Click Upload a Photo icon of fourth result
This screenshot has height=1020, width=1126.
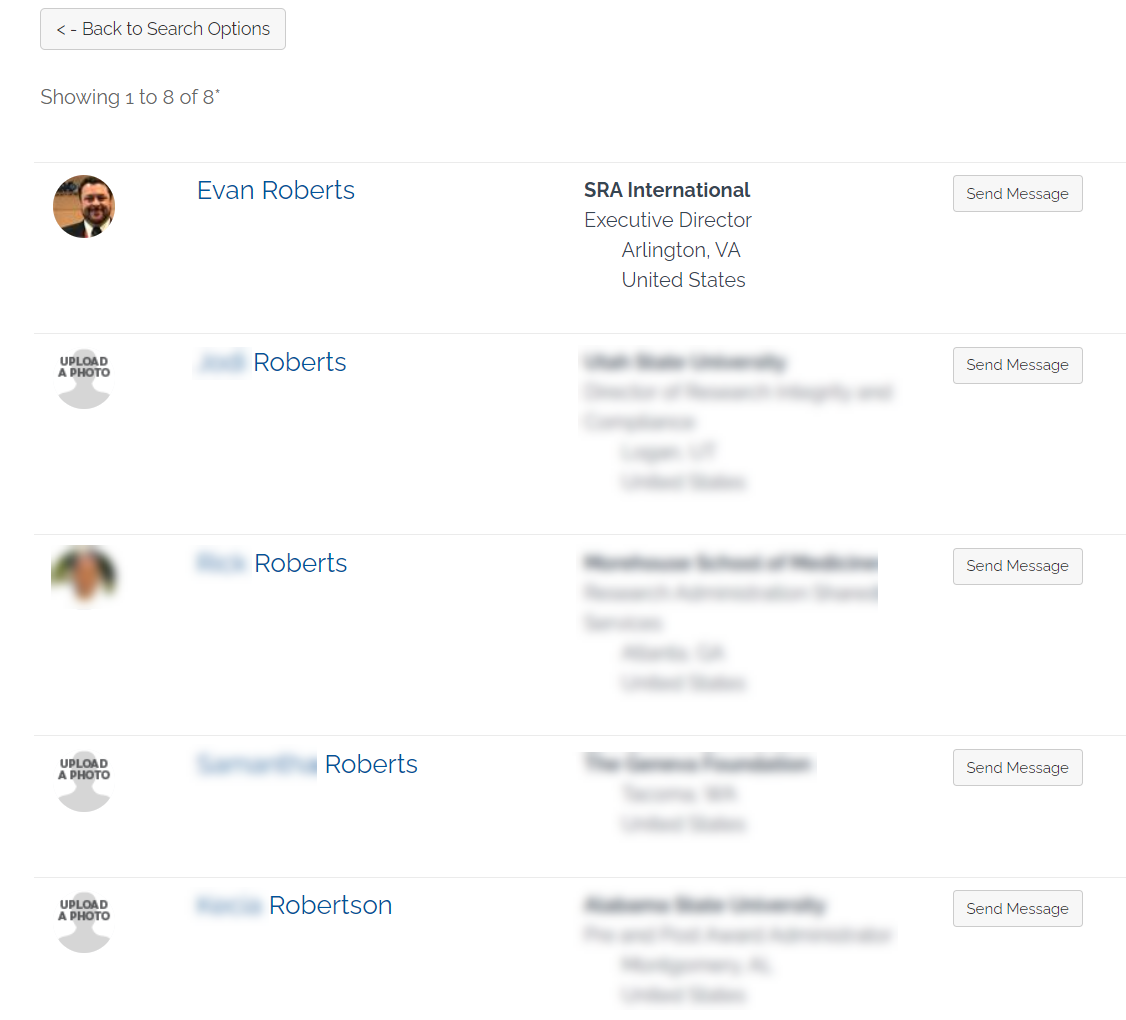coord(84,782)
